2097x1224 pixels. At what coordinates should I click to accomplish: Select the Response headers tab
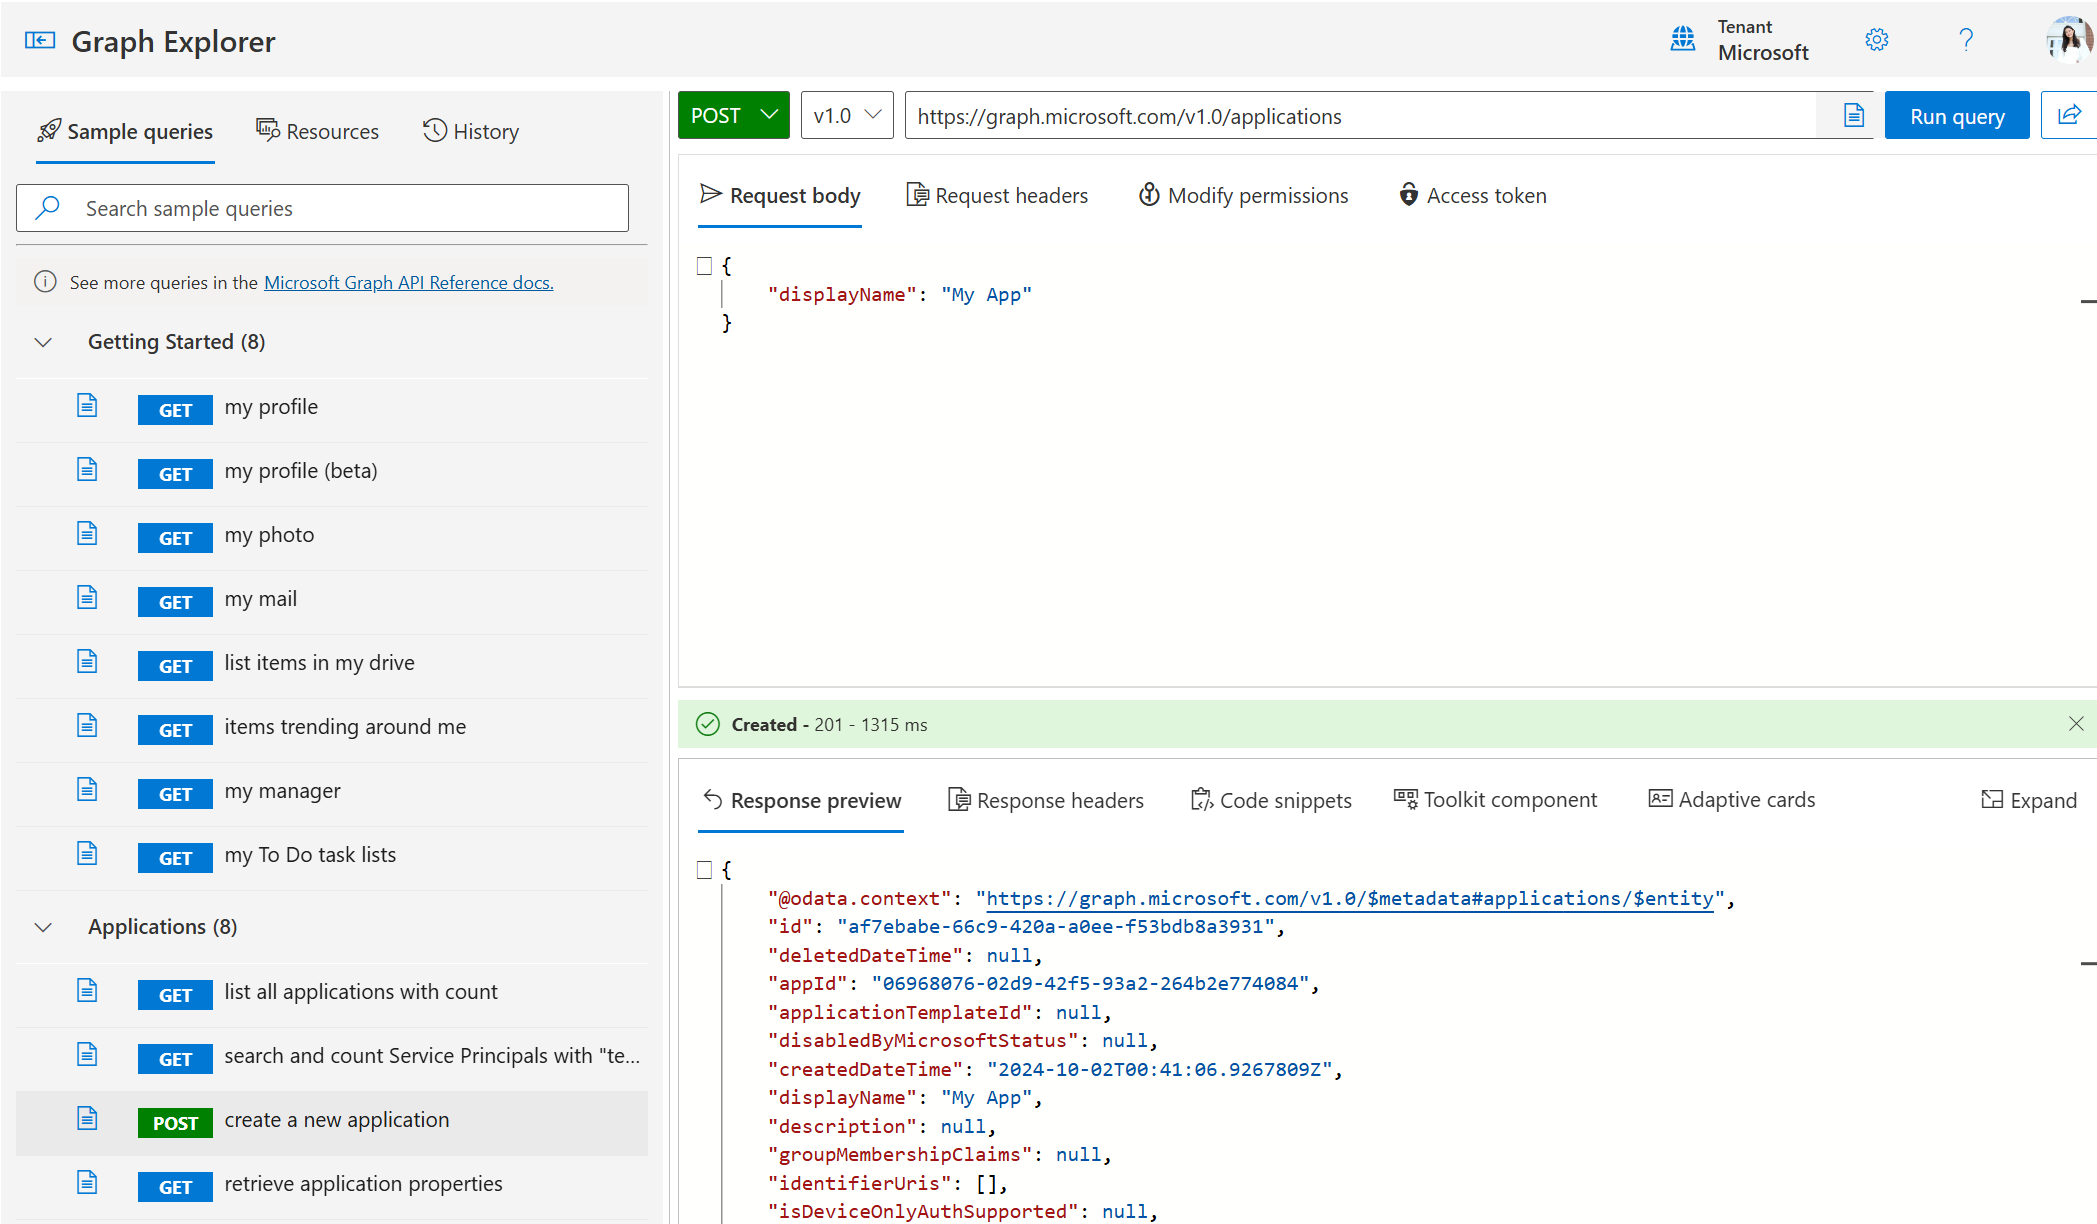(x=1045, y=797)
